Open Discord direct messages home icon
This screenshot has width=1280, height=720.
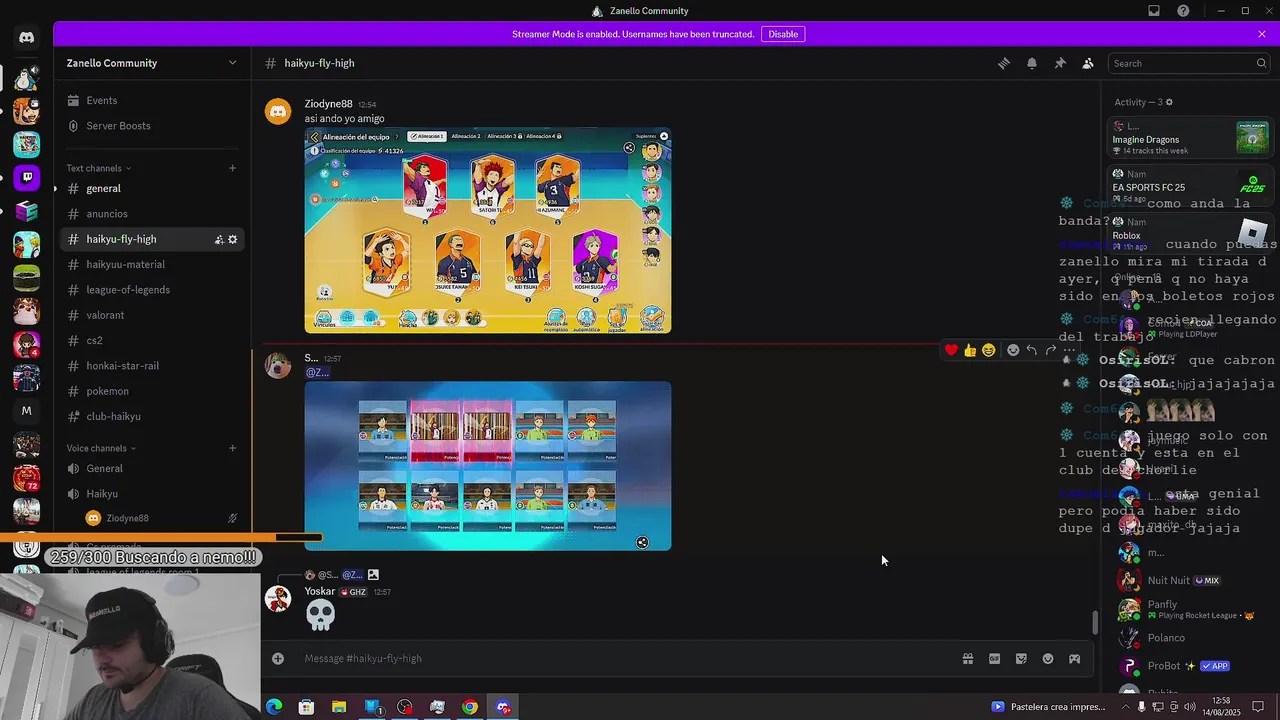27,37
